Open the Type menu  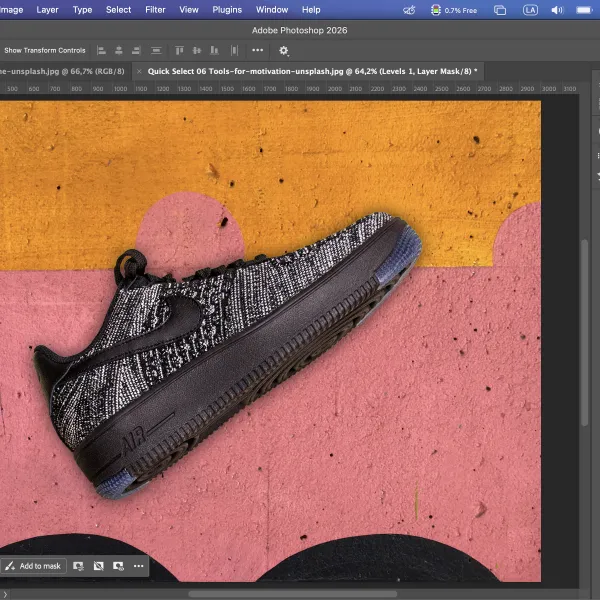[x=82, y=10]
